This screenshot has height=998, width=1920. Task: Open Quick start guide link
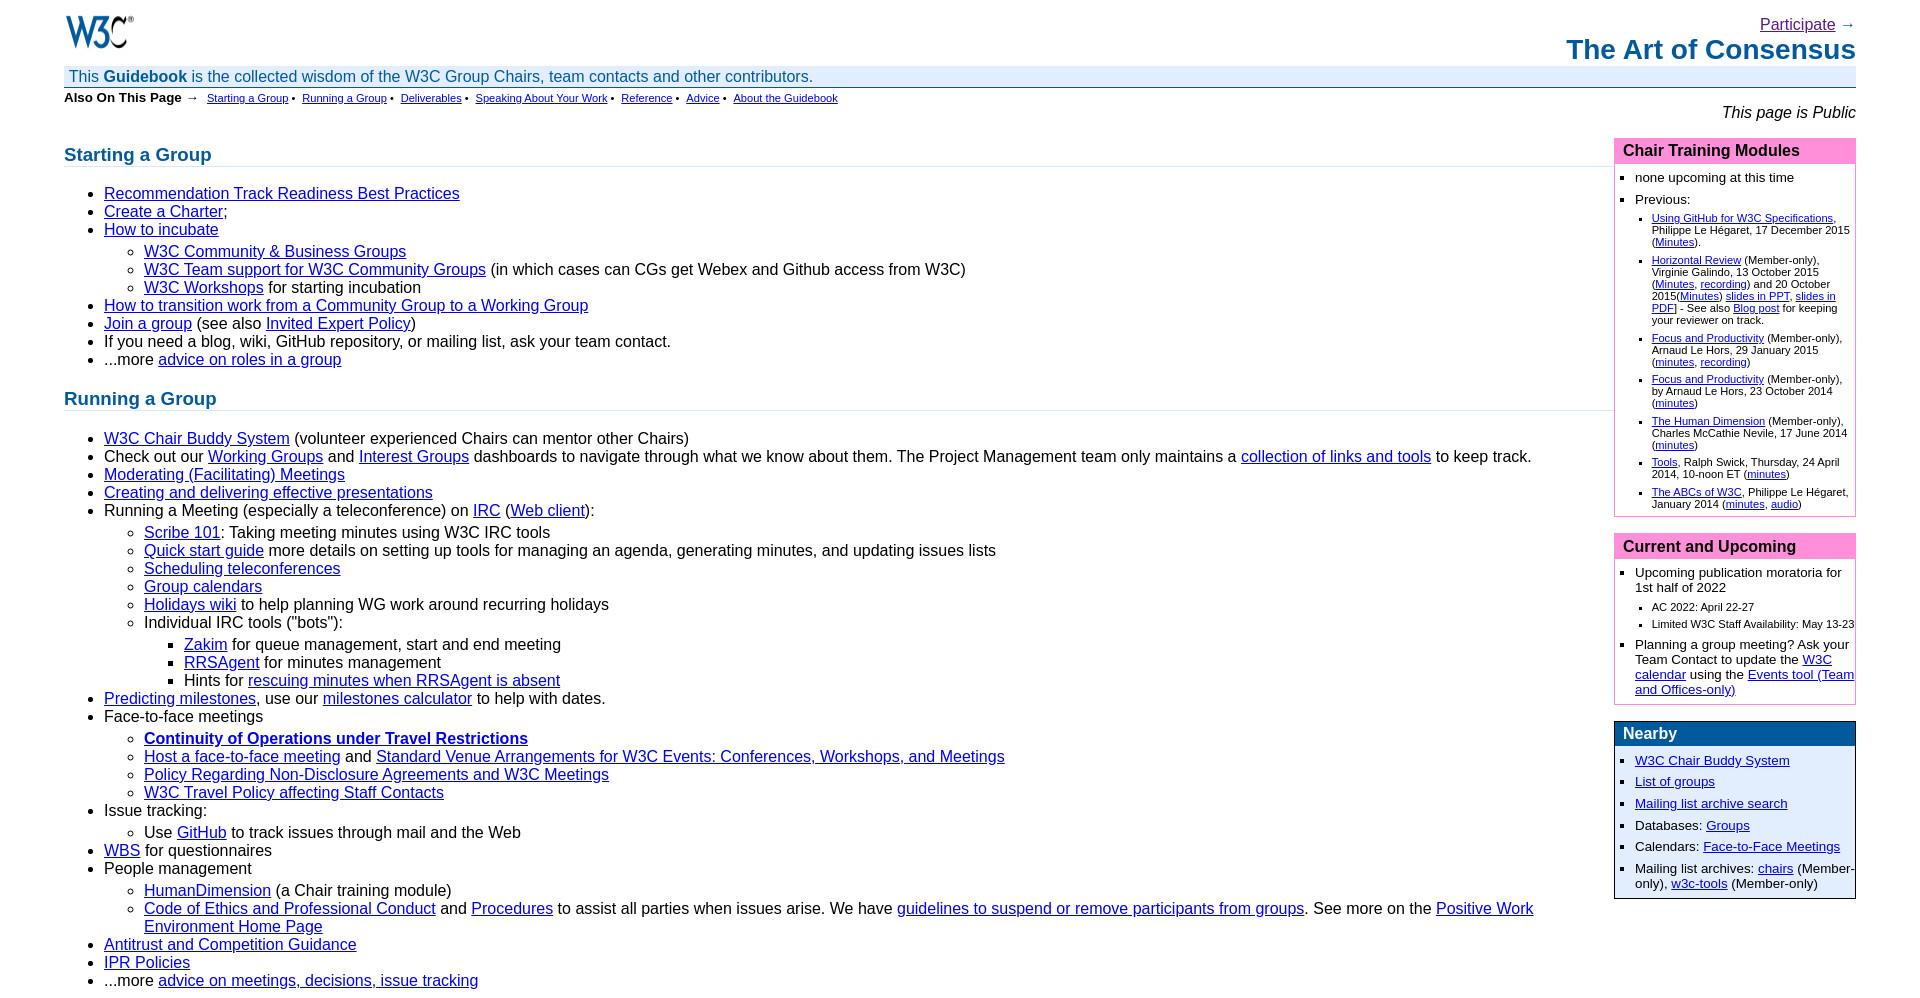[x=204, y=551]
